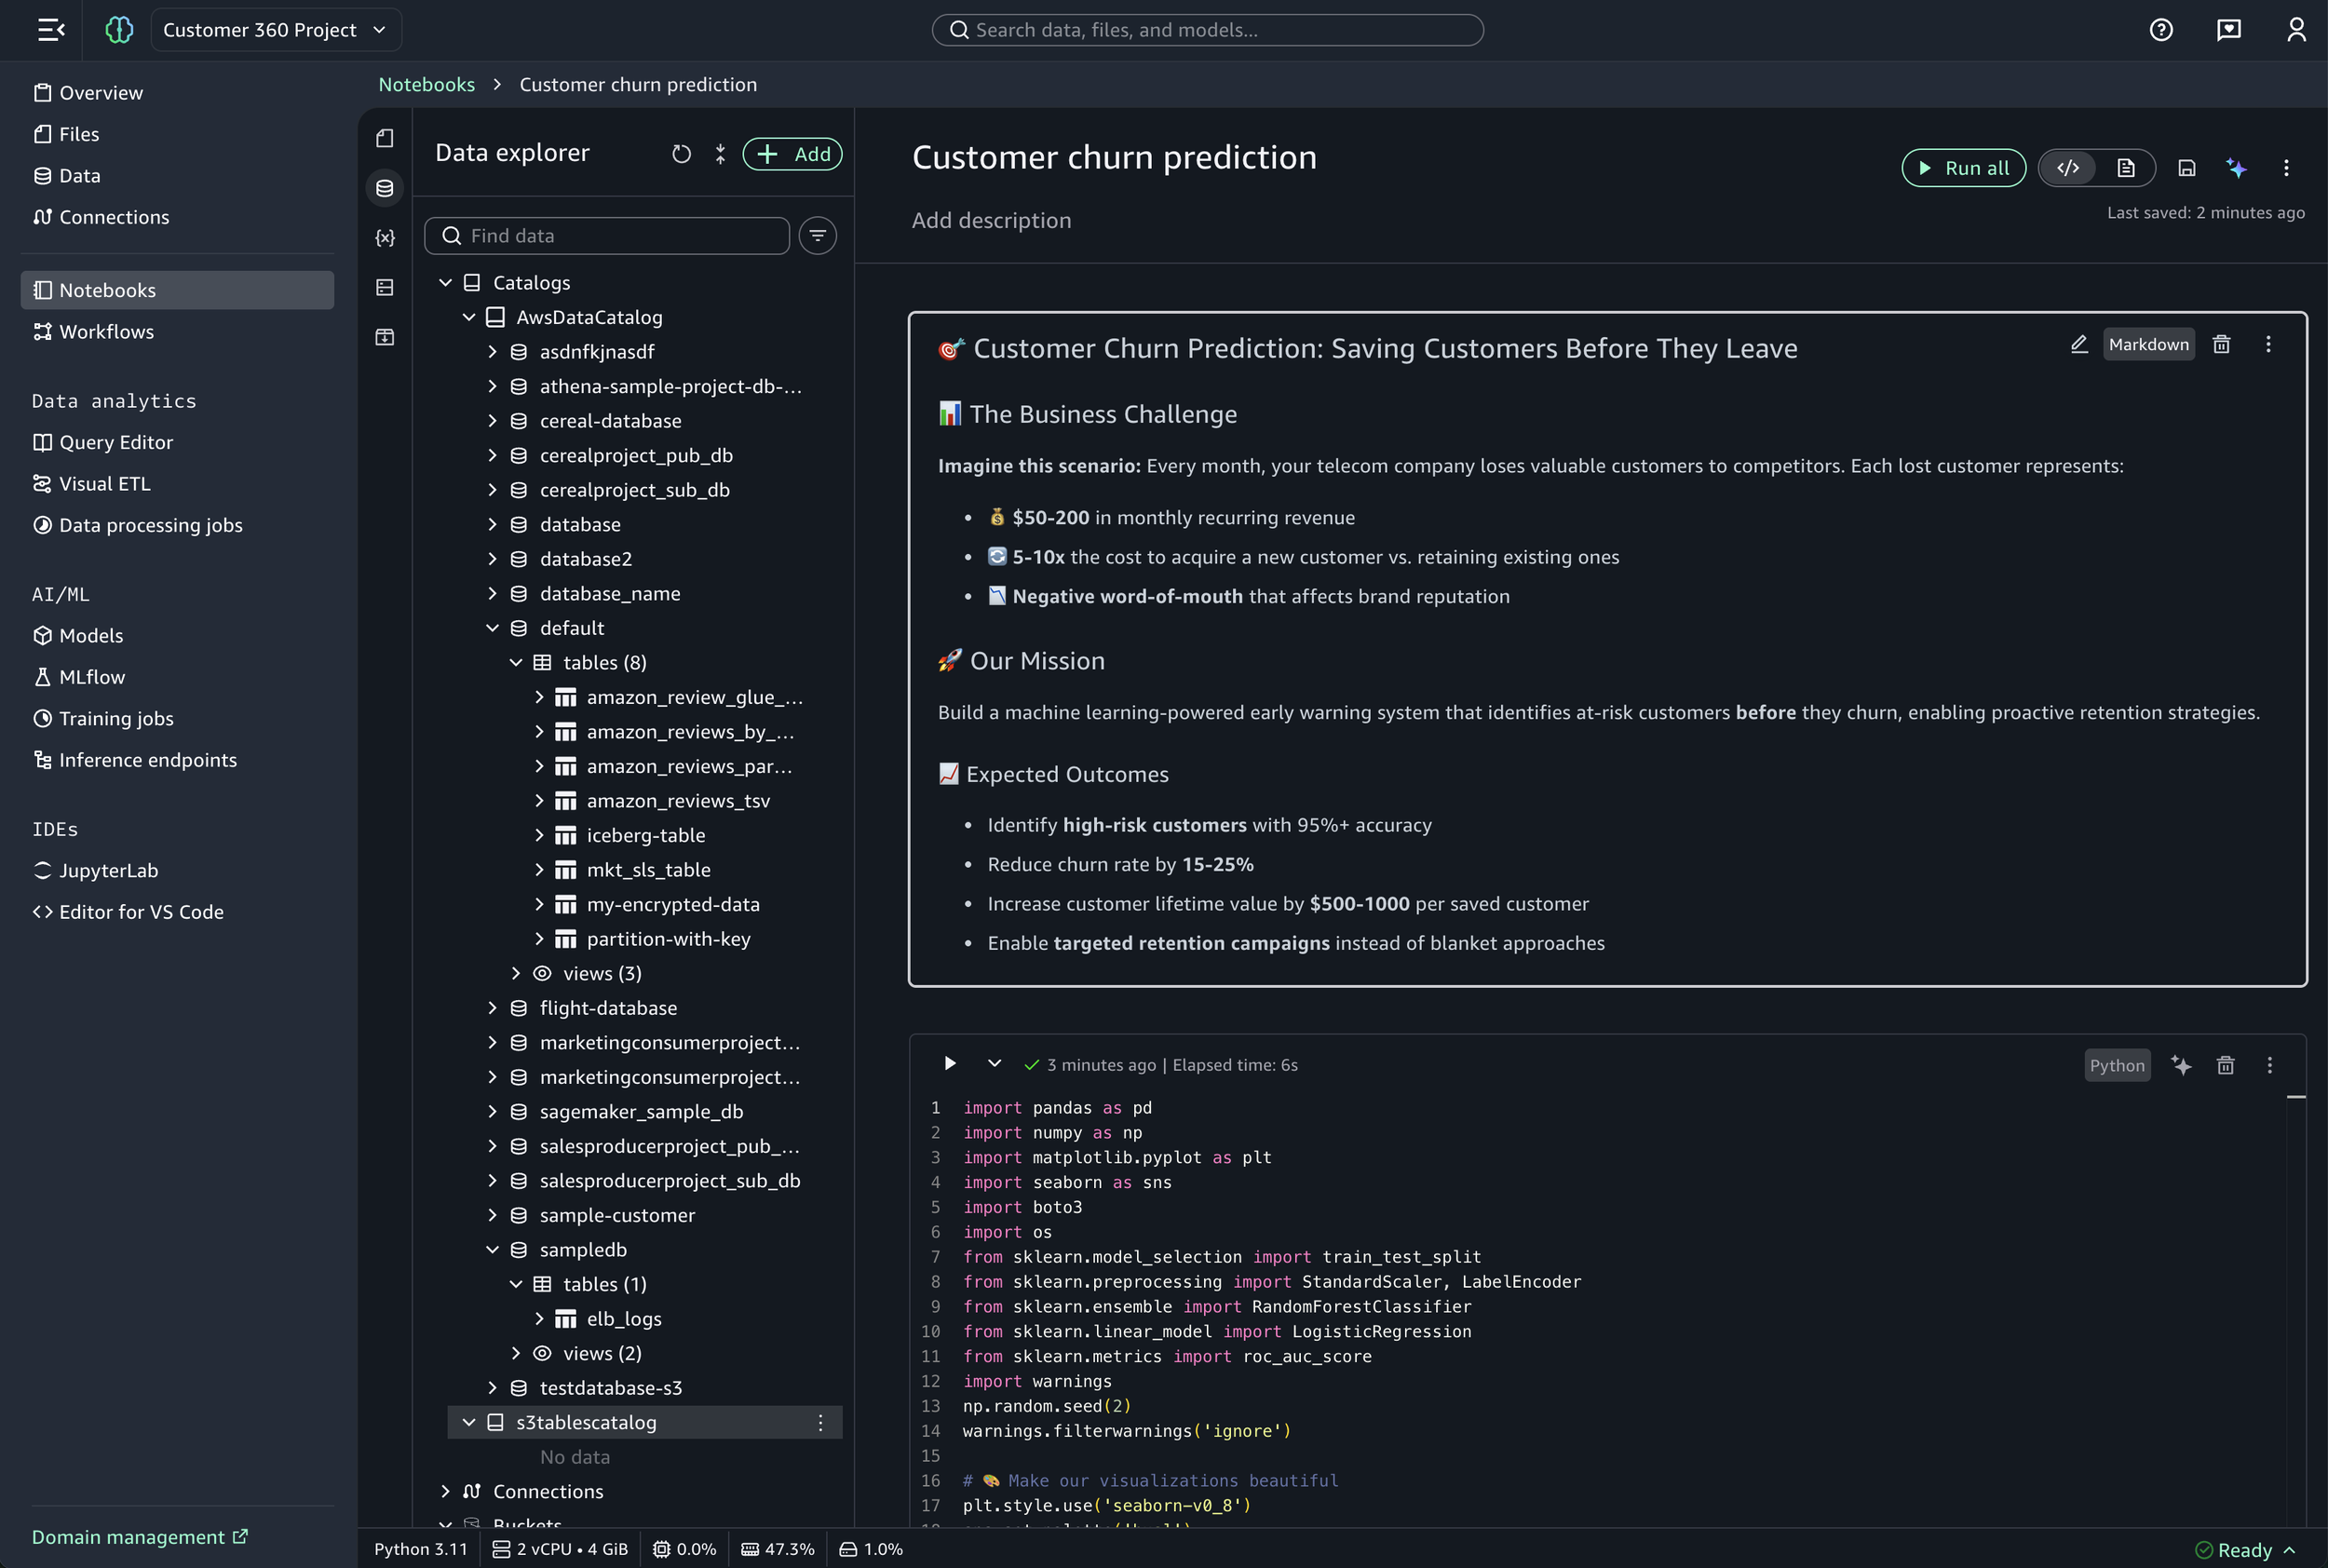The width and height of the screenshot is (2328, 1568).
Task: Open the variables {x} panel
Action: [384, 238]
